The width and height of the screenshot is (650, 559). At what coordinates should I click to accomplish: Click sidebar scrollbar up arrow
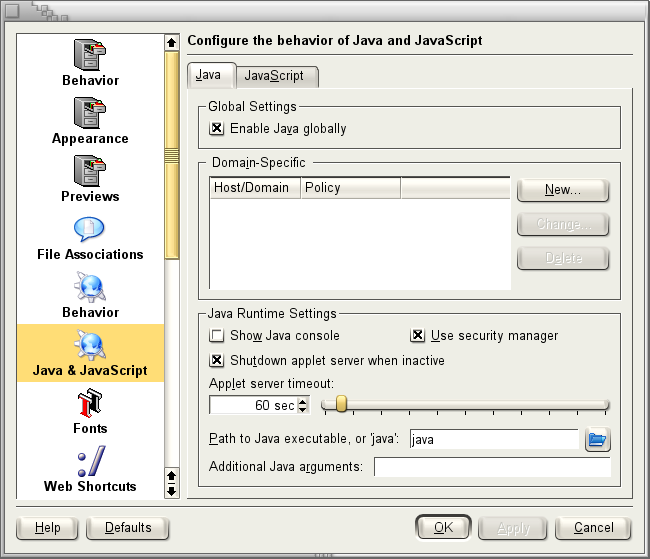point(172,42)
